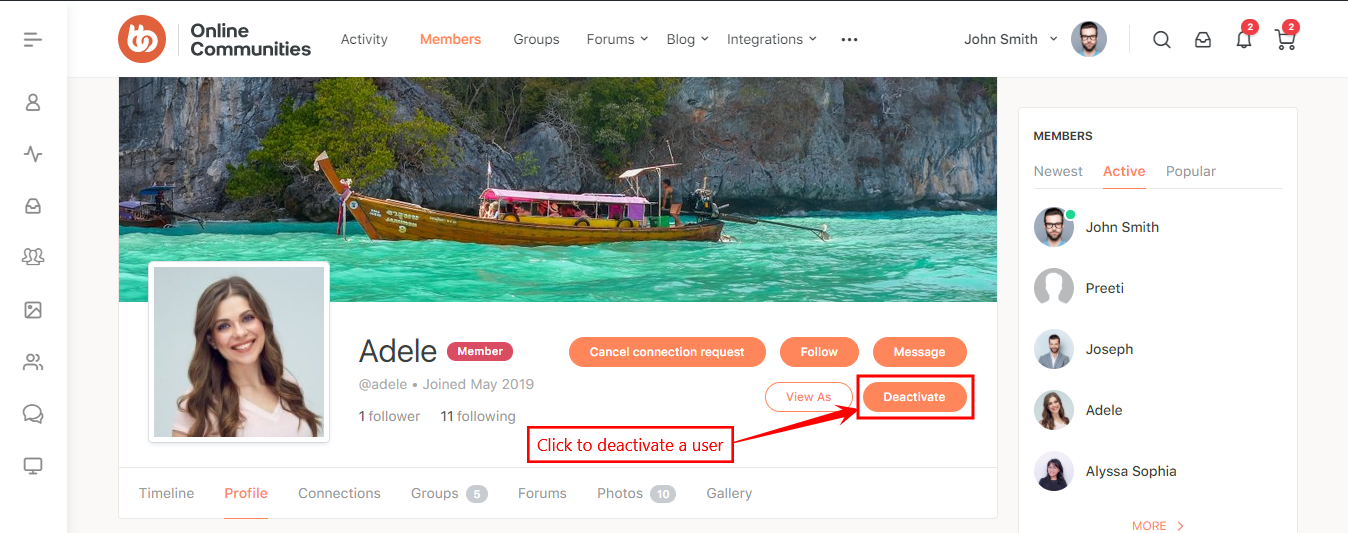Switch to the Profile tab
This screenshot has width=1348, height=533.
(x=246, y=493)
